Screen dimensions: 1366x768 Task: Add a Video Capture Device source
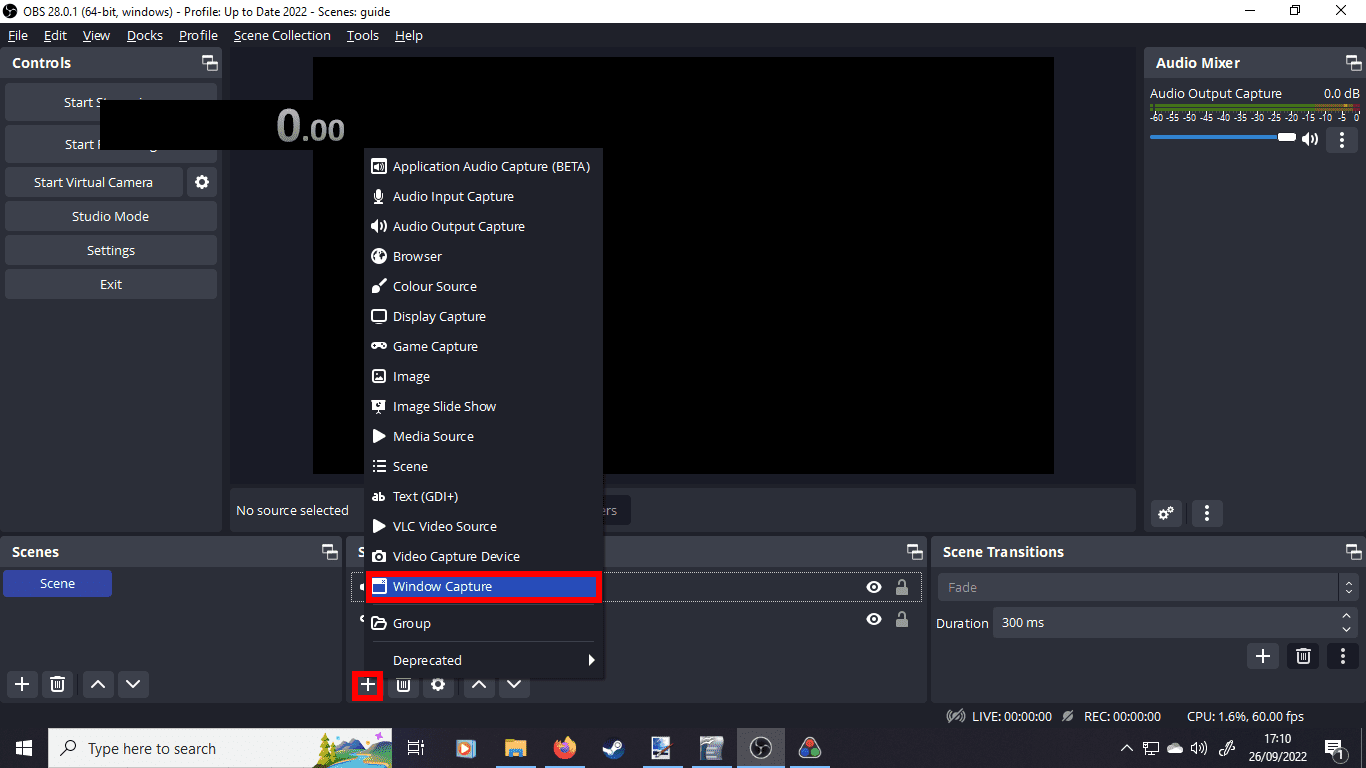point(484,557)
